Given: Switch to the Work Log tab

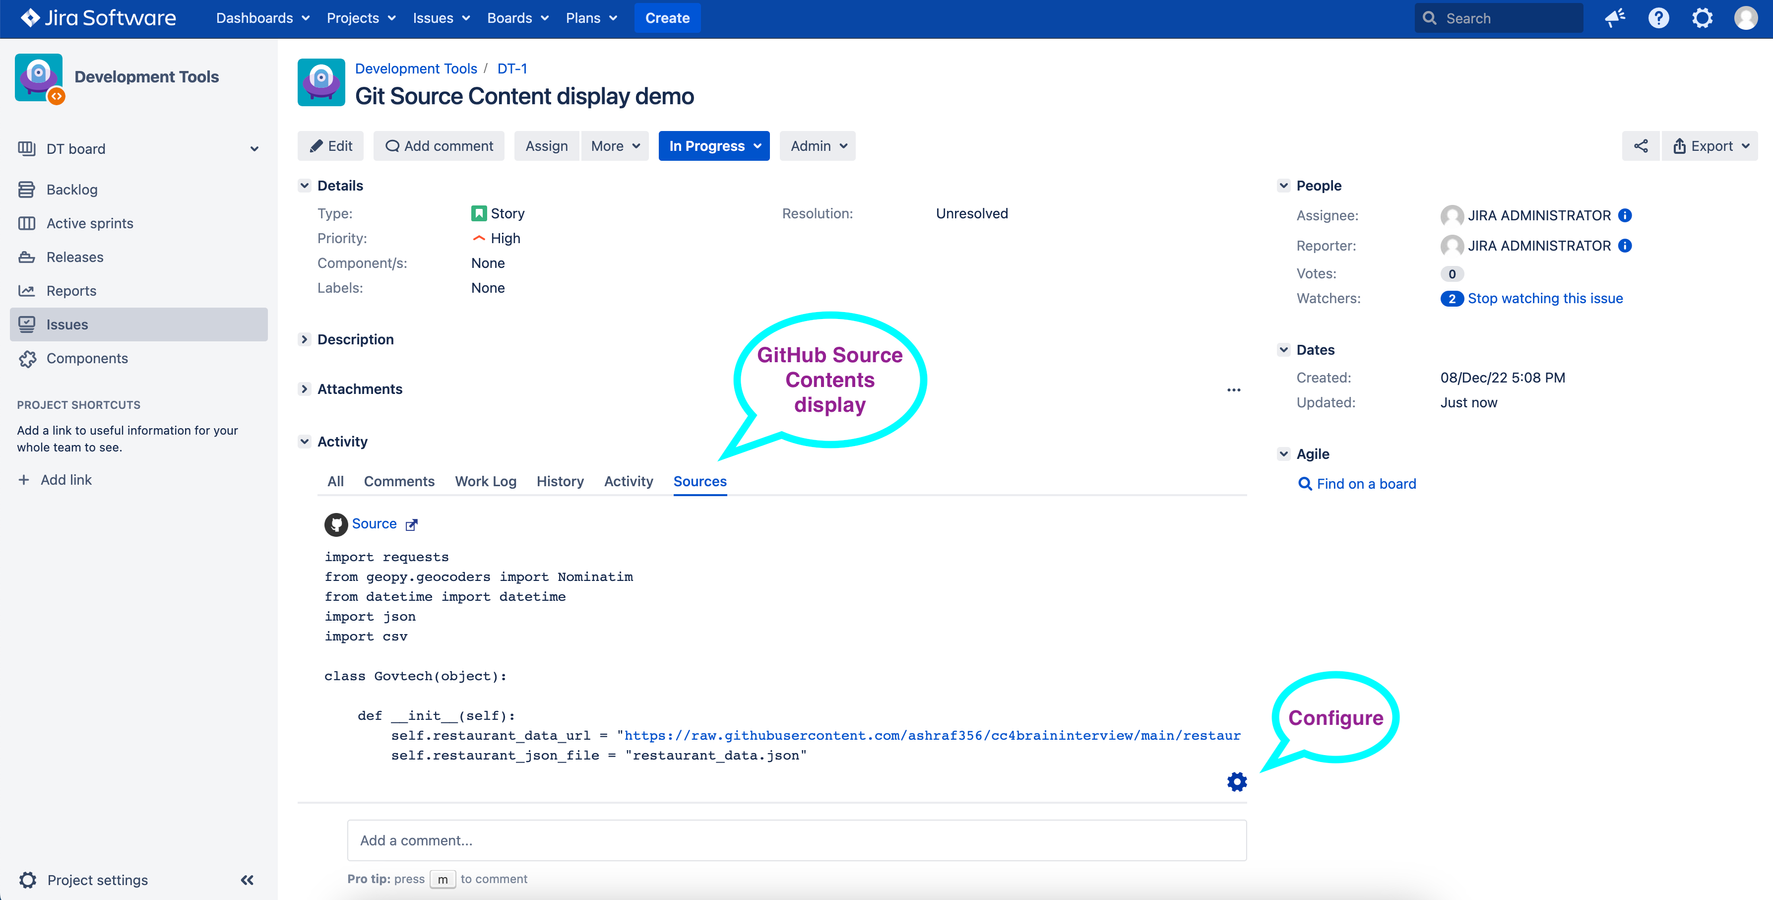Looking at the screenshot, I should 486,481.
